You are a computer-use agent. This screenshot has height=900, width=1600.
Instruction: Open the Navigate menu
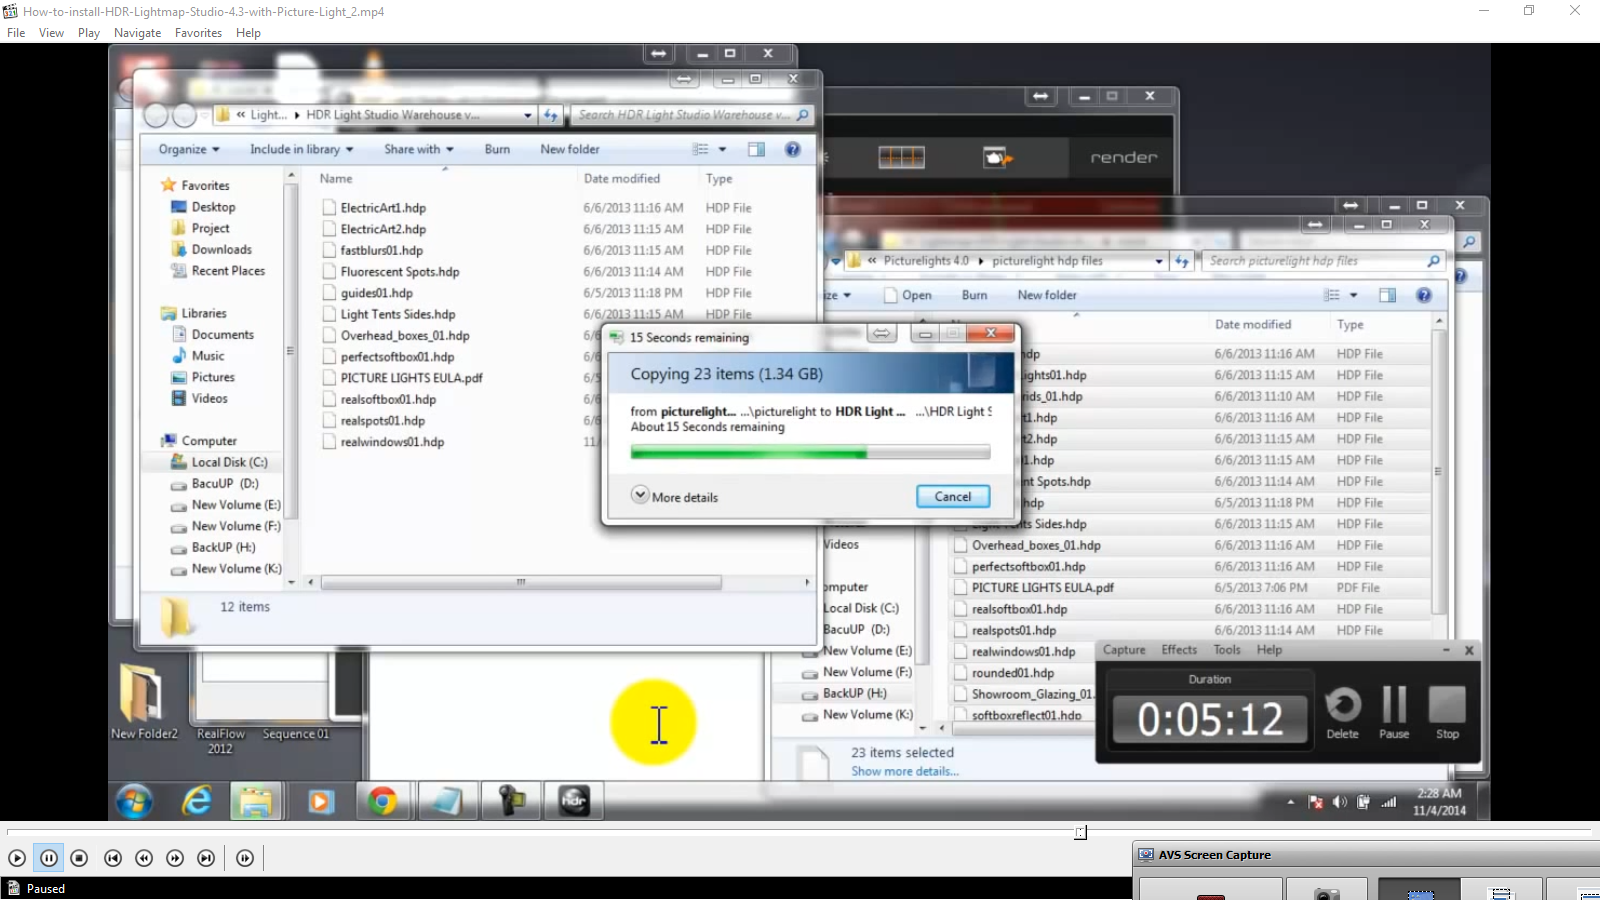point(138,33)
